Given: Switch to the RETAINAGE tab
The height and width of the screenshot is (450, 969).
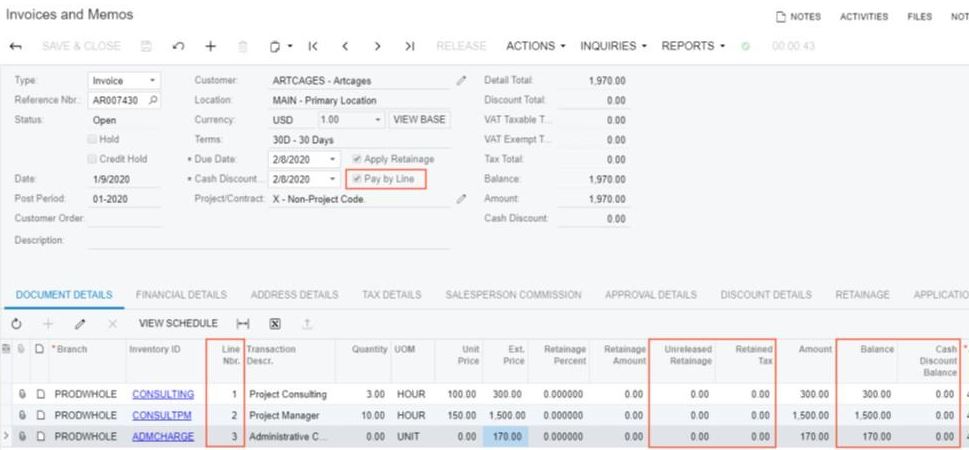Looking at the screenshot, I should (x=863, y=295).
